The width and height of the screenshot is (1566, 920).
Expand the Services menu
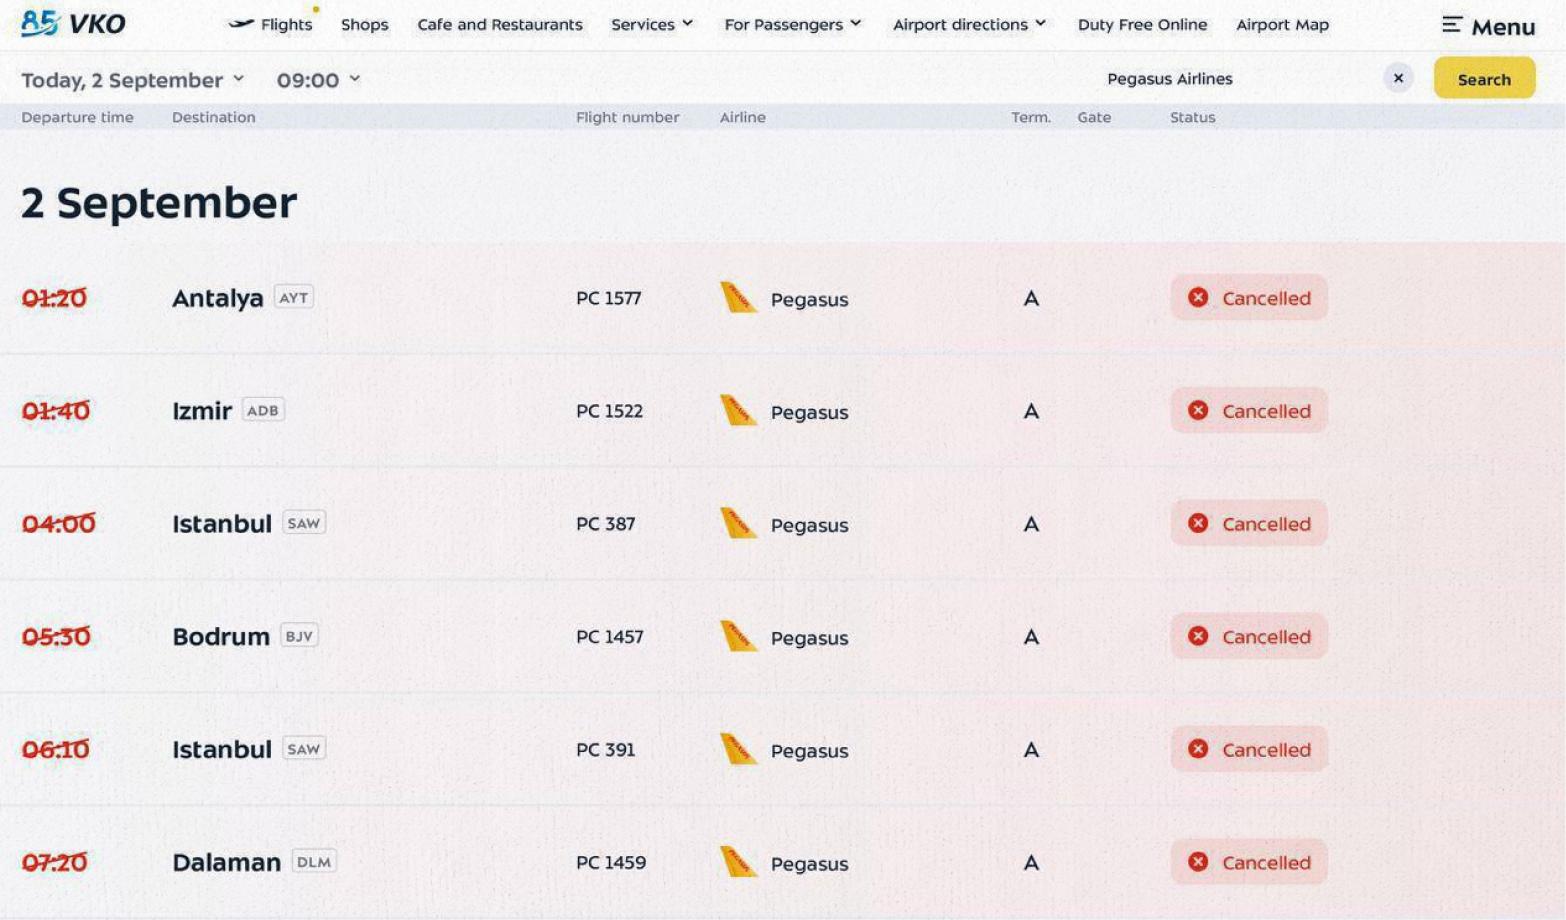pyautogui.click(x=652, y=25)
